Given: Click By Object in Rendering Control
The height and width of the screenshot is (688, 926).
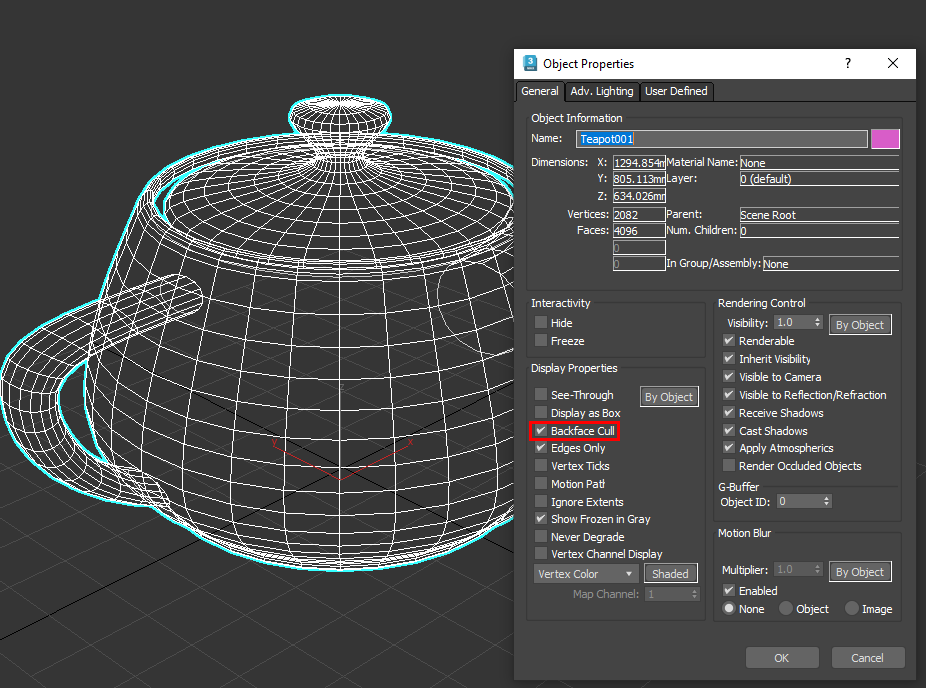Looking at the screenshot, I should [860, 325].
